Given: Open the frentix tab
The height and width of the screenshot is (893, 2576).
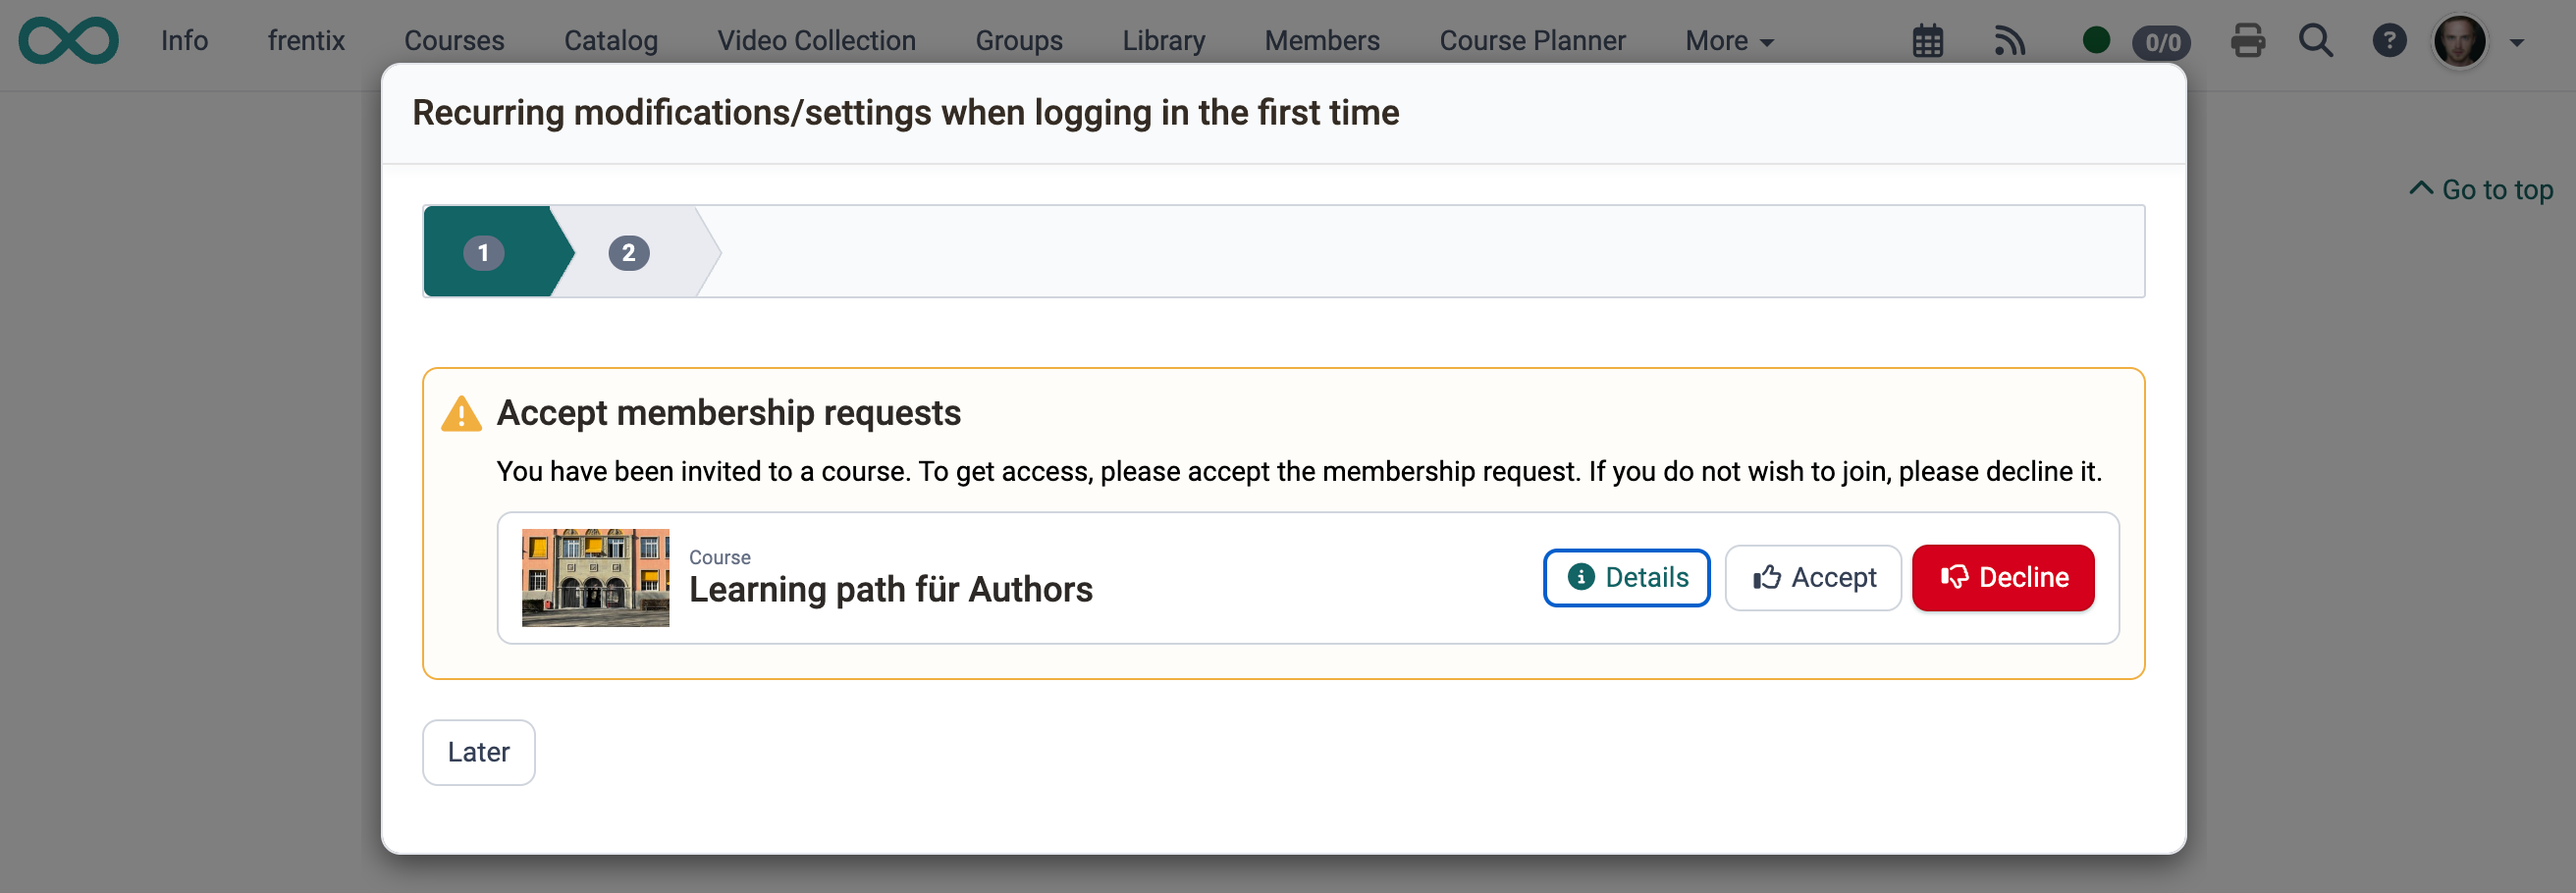Looking at the screenshot, I should [306, 41].
